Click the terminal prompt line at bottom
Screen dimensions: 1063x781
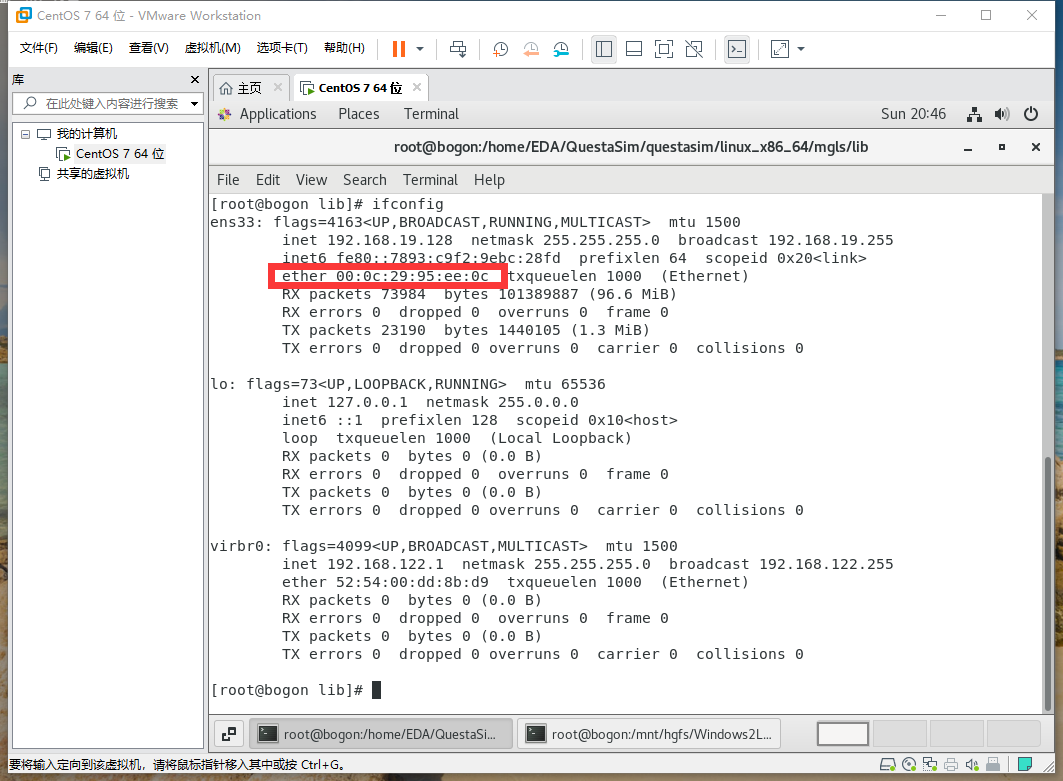[296, 690]
